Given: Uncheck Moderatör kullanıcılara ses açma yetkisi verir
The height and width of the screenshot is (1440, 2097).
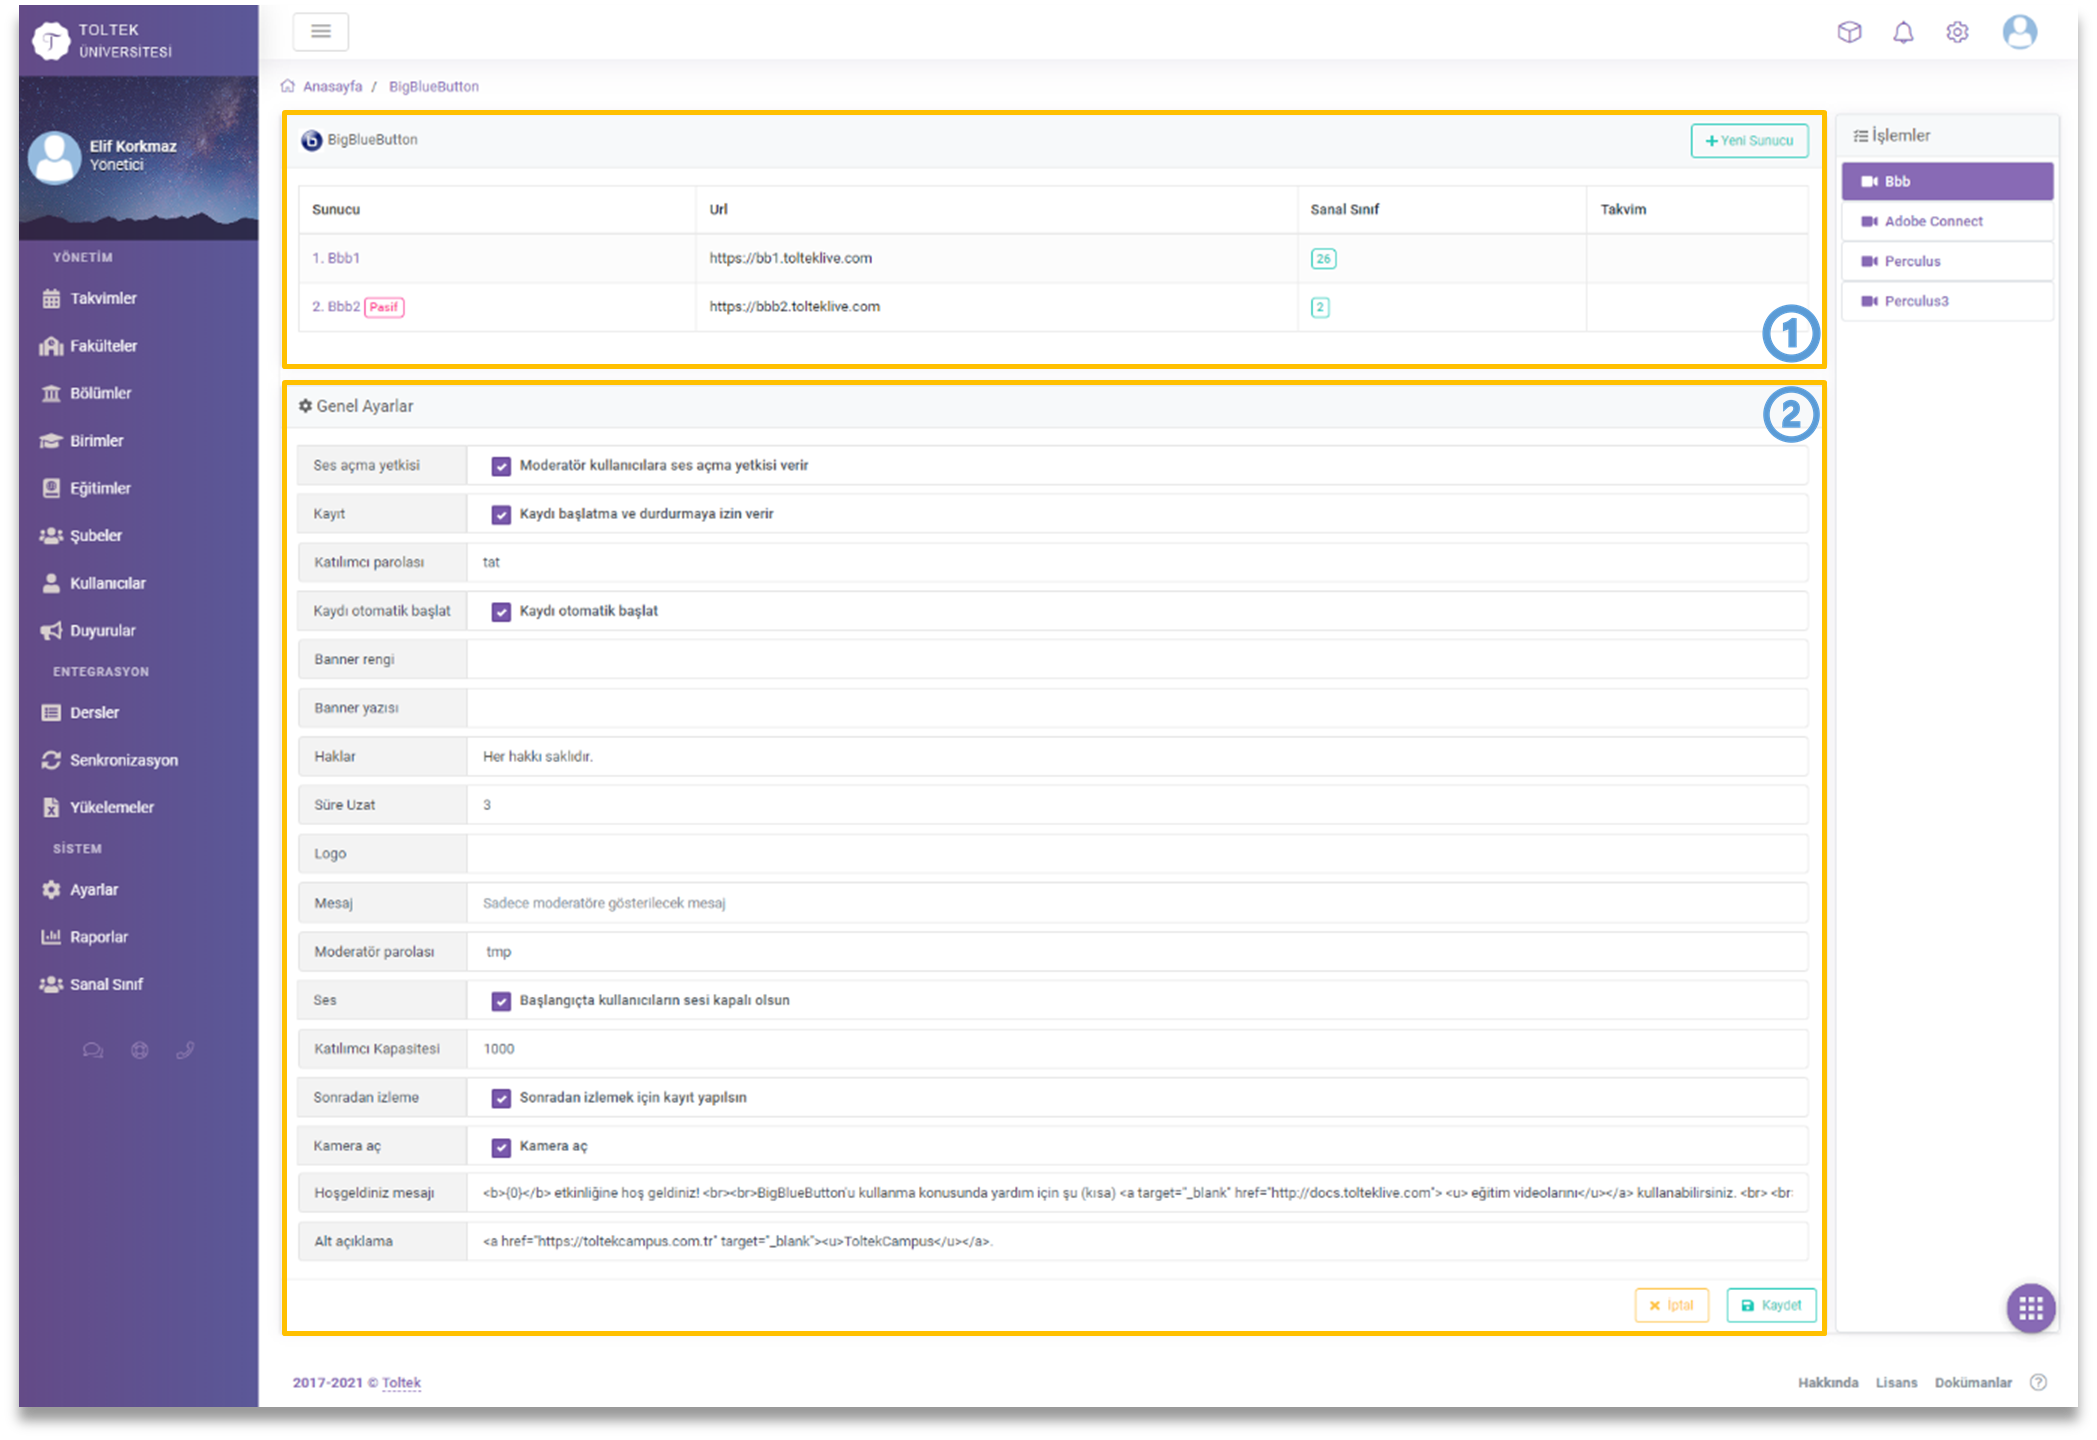Looking at the screenshot, I should pyautogui.click(x=501, y=466).
